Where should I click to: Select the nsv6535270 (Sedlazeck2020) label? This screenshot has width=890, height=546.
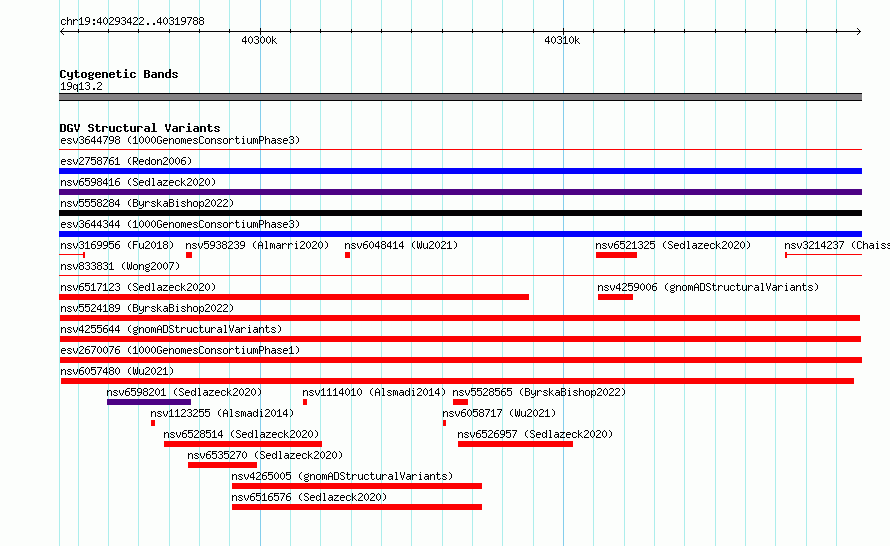coord(265,455)
